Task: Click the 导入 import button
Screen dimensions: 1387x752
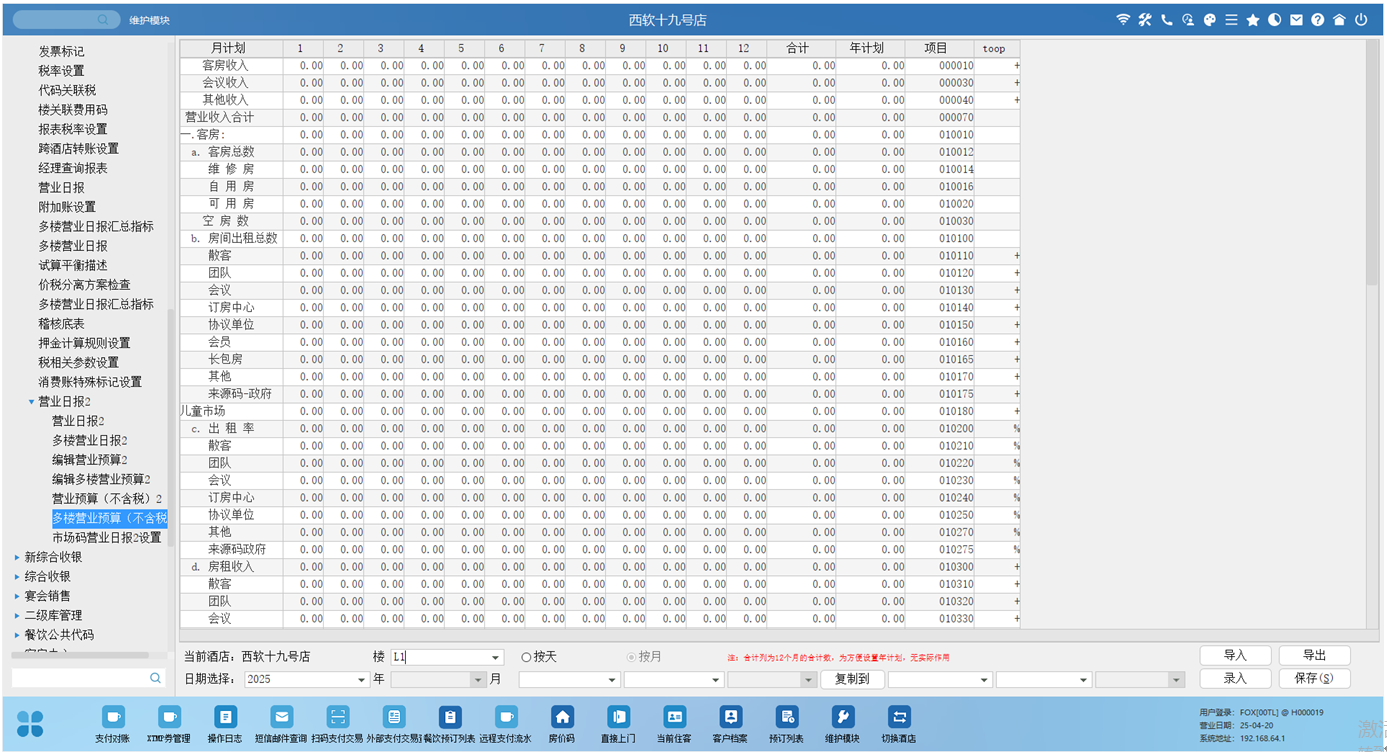Action: coord(1235,656)
